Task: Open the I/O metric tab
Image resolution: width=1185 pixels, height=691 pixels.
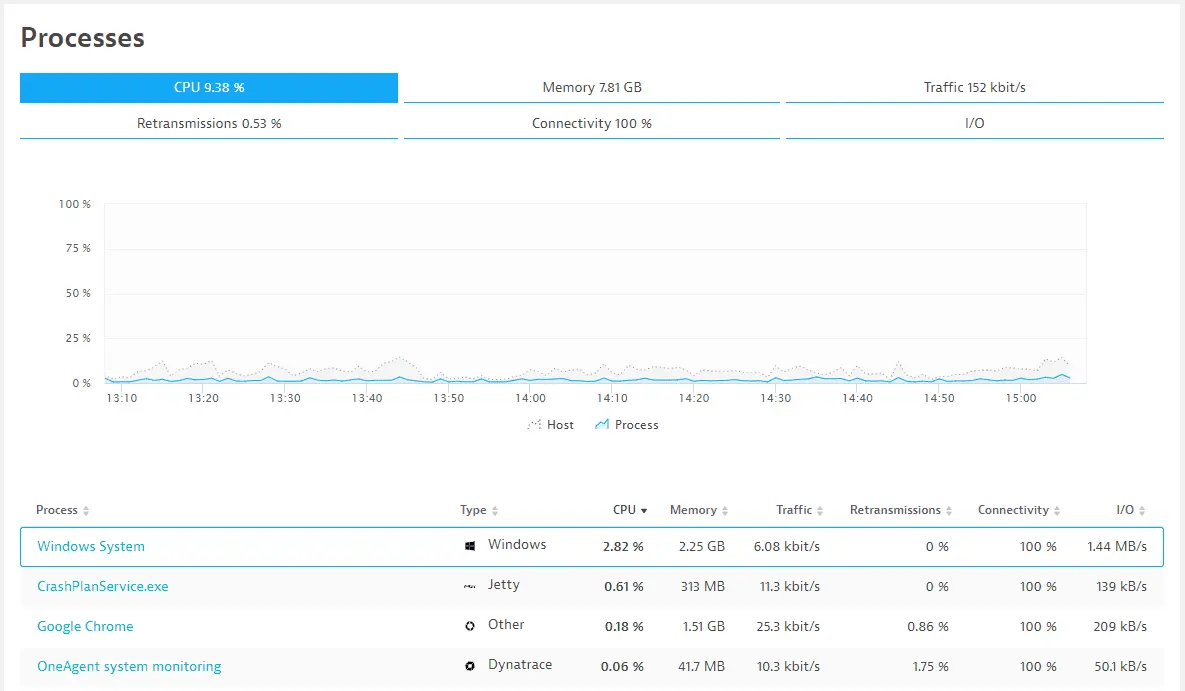Action: point(975,123)
